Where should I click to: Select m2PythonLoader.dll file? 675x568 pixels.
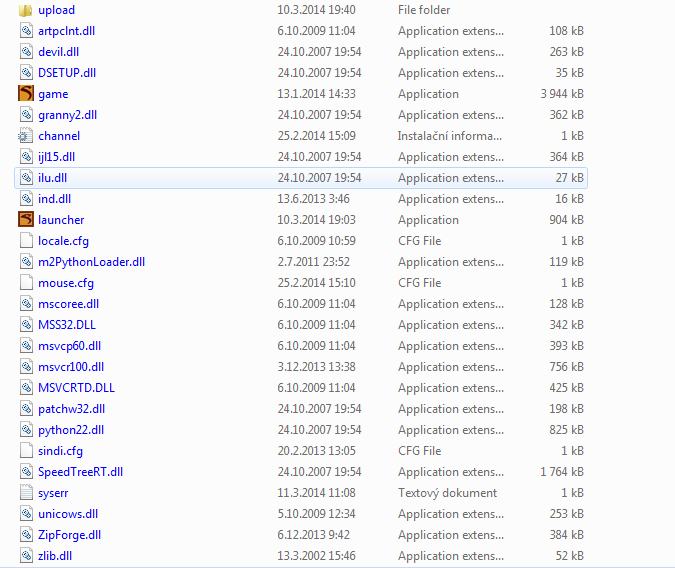pos(91,262)
